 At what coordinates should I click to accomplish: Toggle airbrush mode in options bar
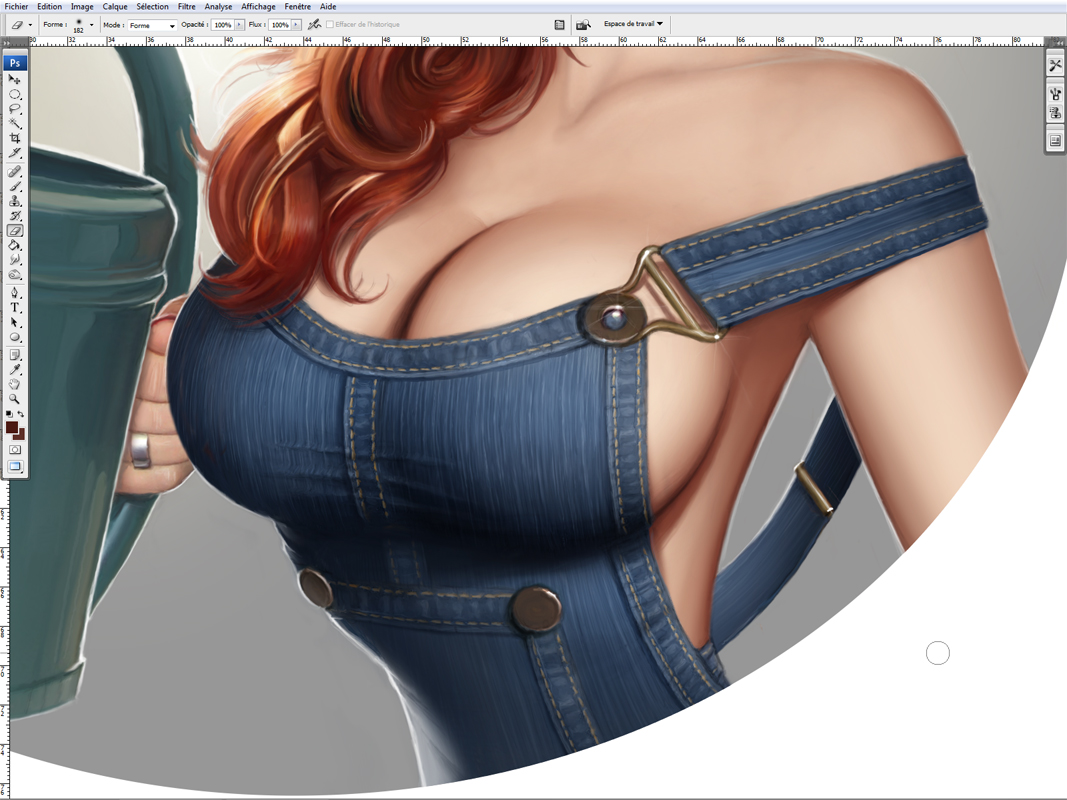pos(314,24)
